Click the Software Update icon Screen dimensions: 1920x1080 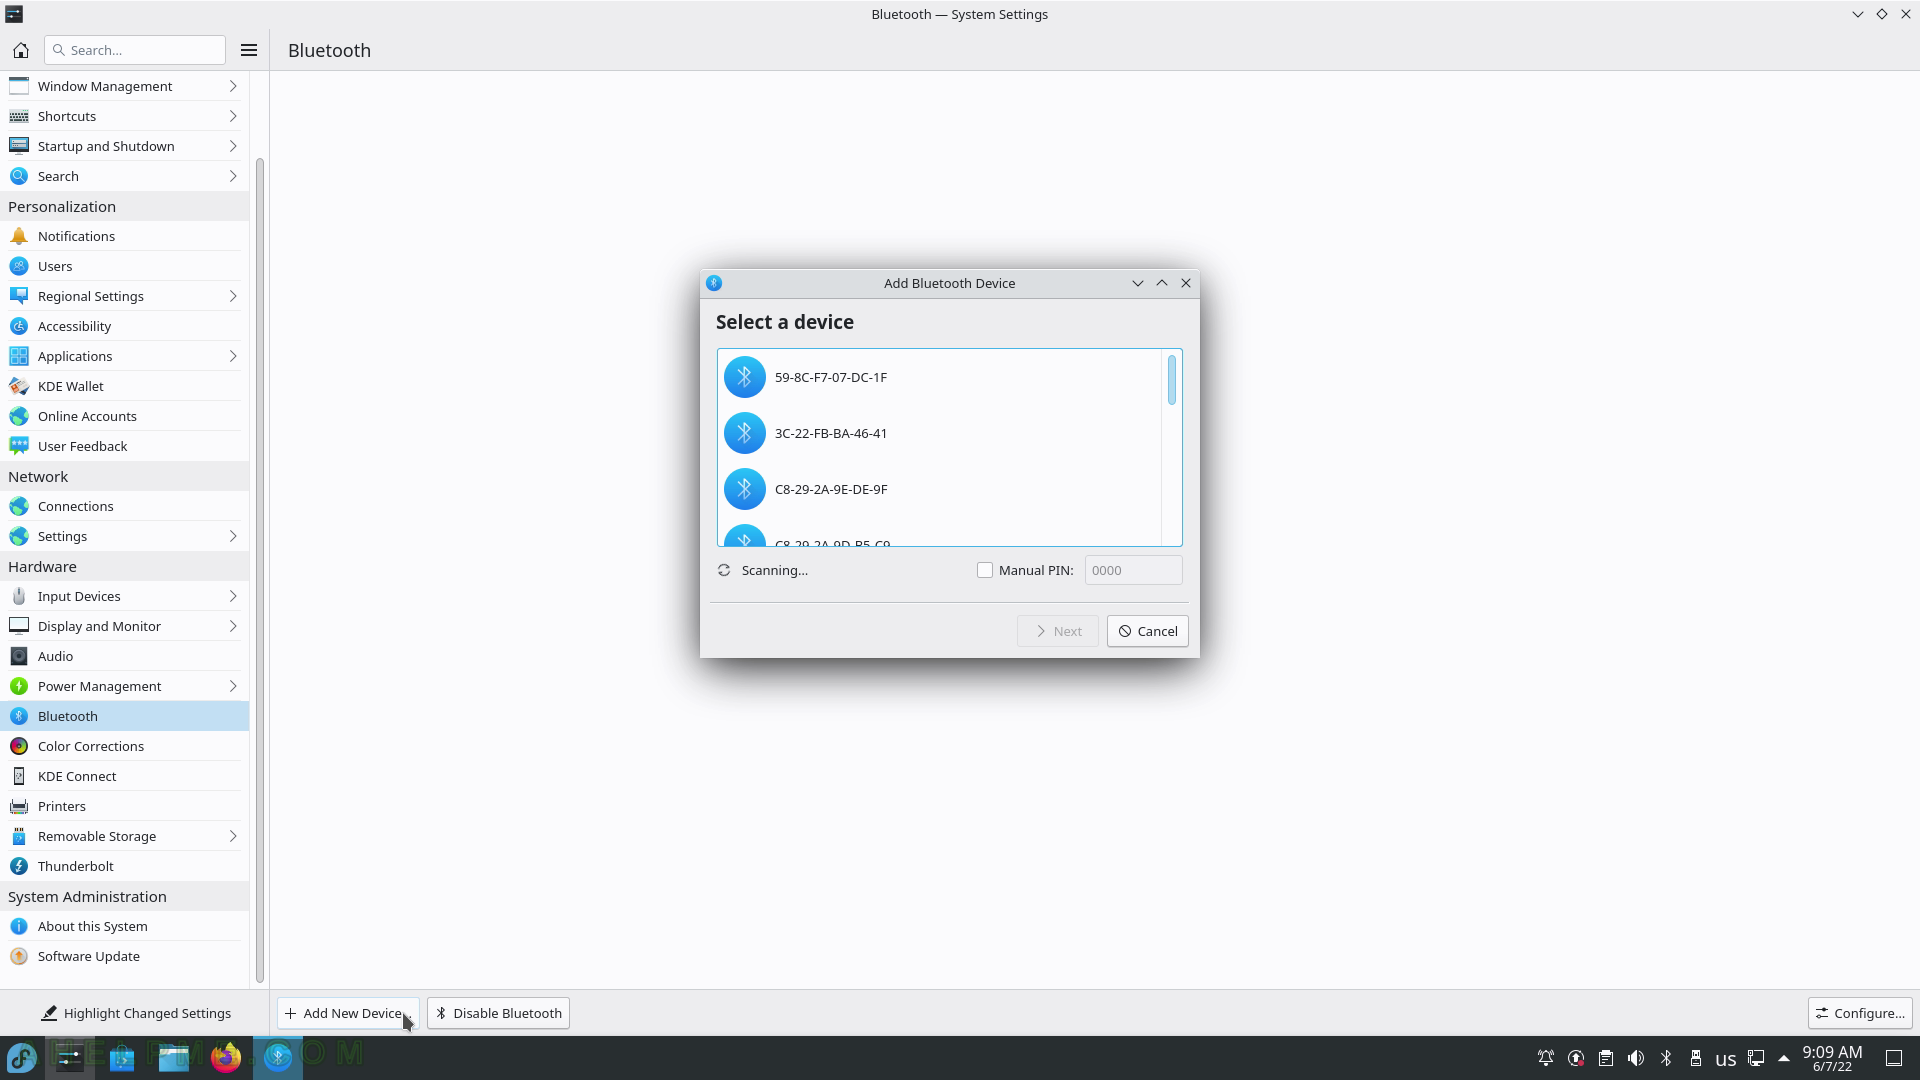point(19,956)
